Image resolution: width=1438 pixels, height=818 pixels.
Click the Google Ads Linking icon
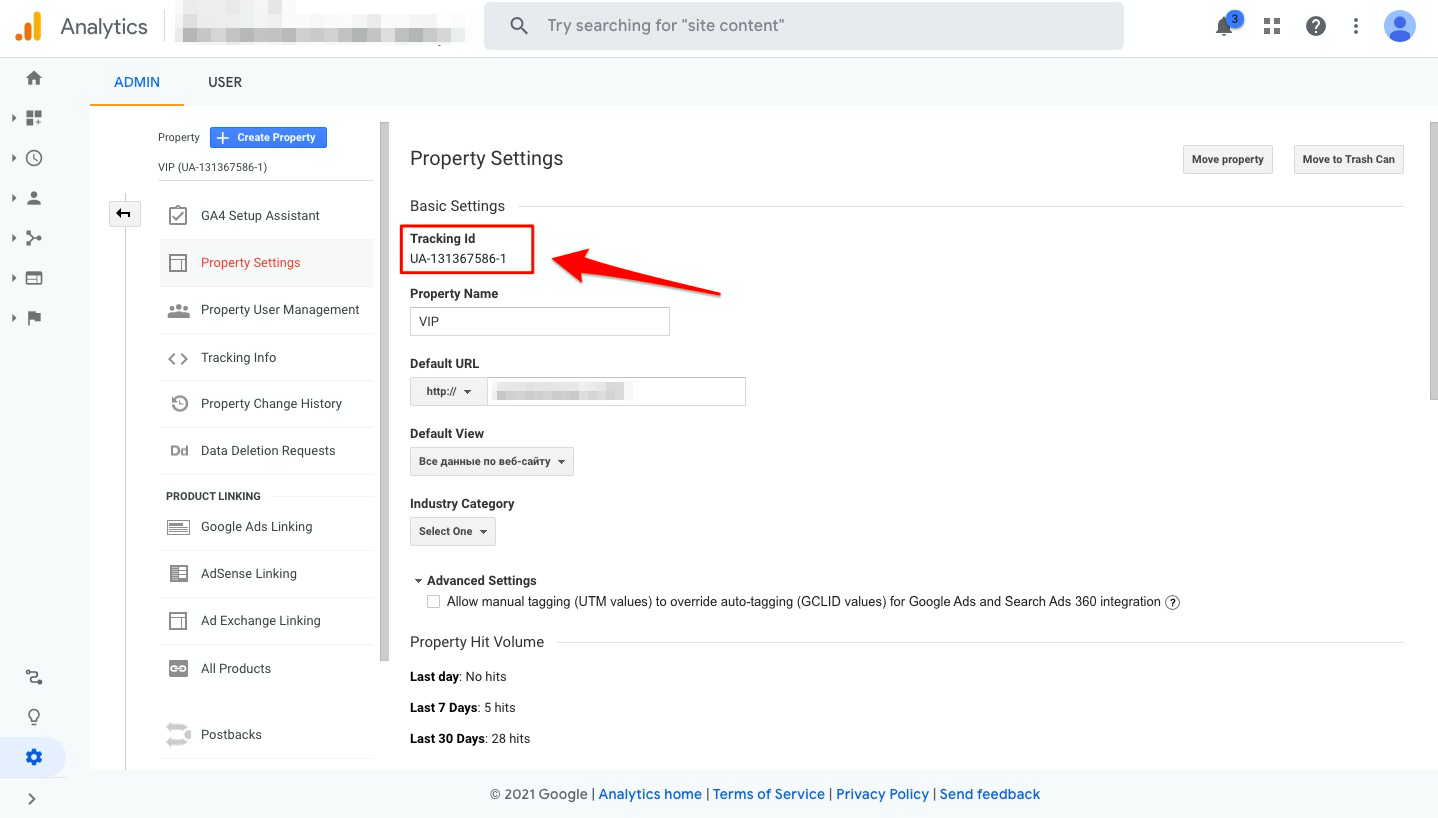(x=179, y=527)
